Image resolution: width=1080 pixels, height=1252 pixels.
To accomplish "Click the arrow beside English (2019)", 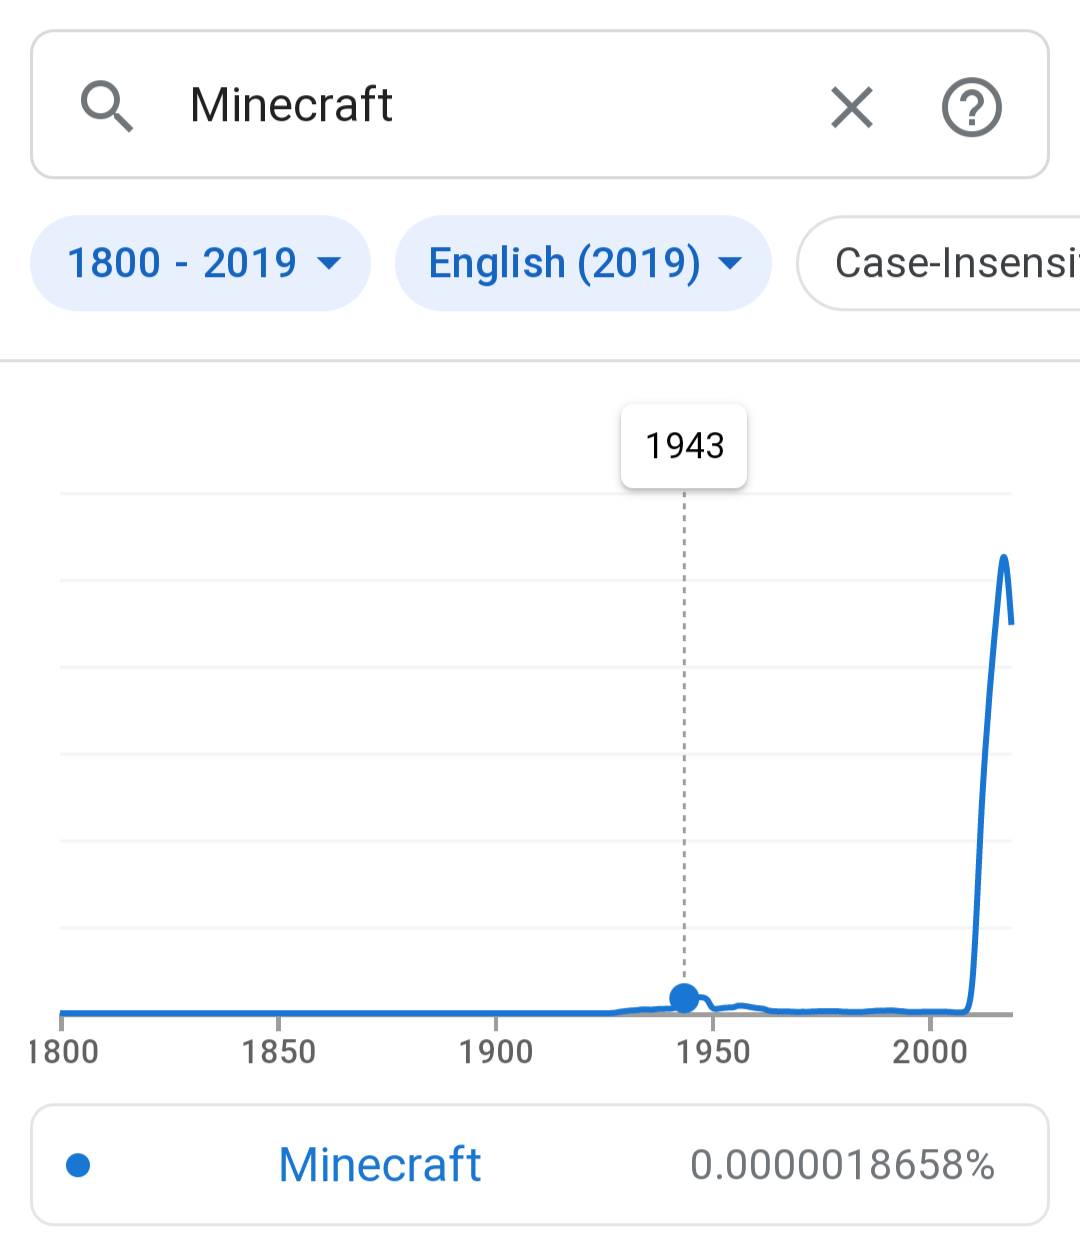I will tap(731, 264).
